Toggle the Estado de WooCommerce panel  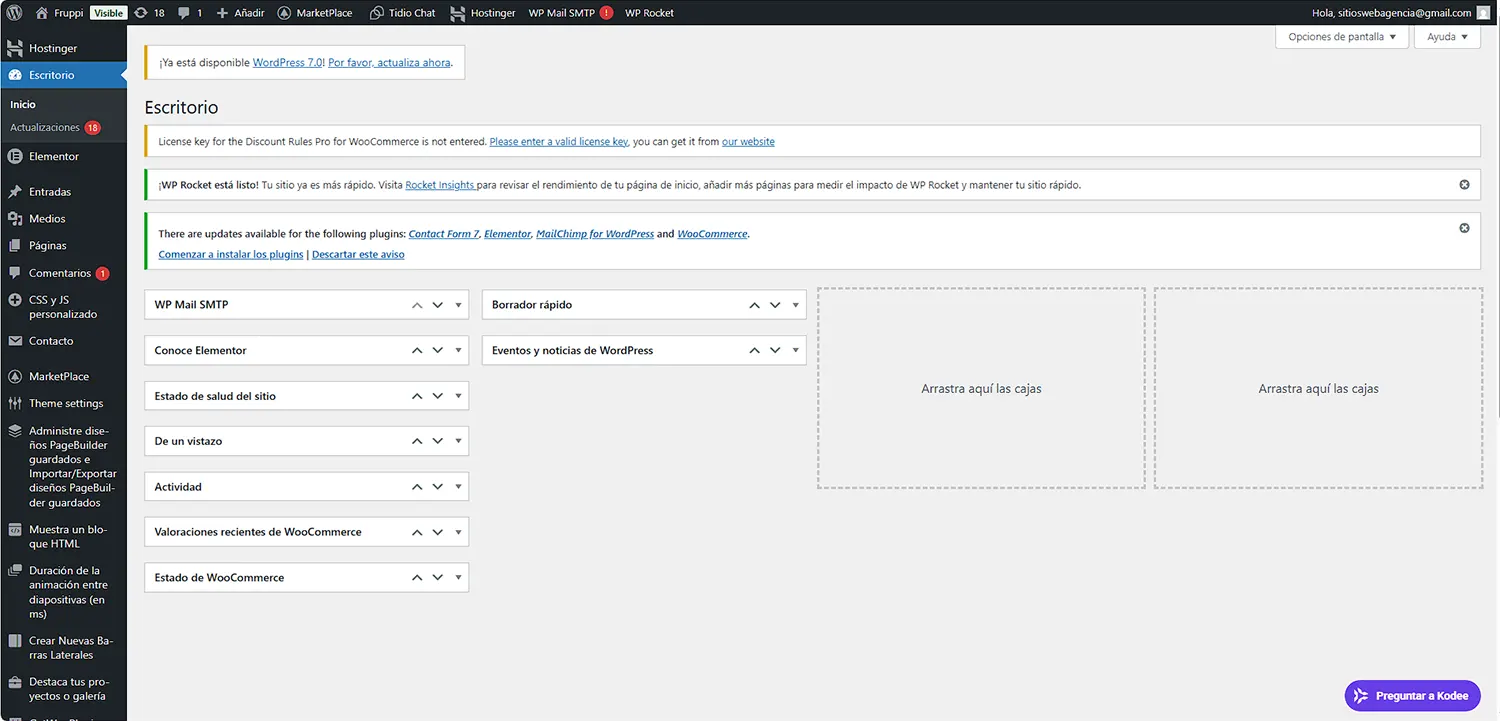[459, 578]
